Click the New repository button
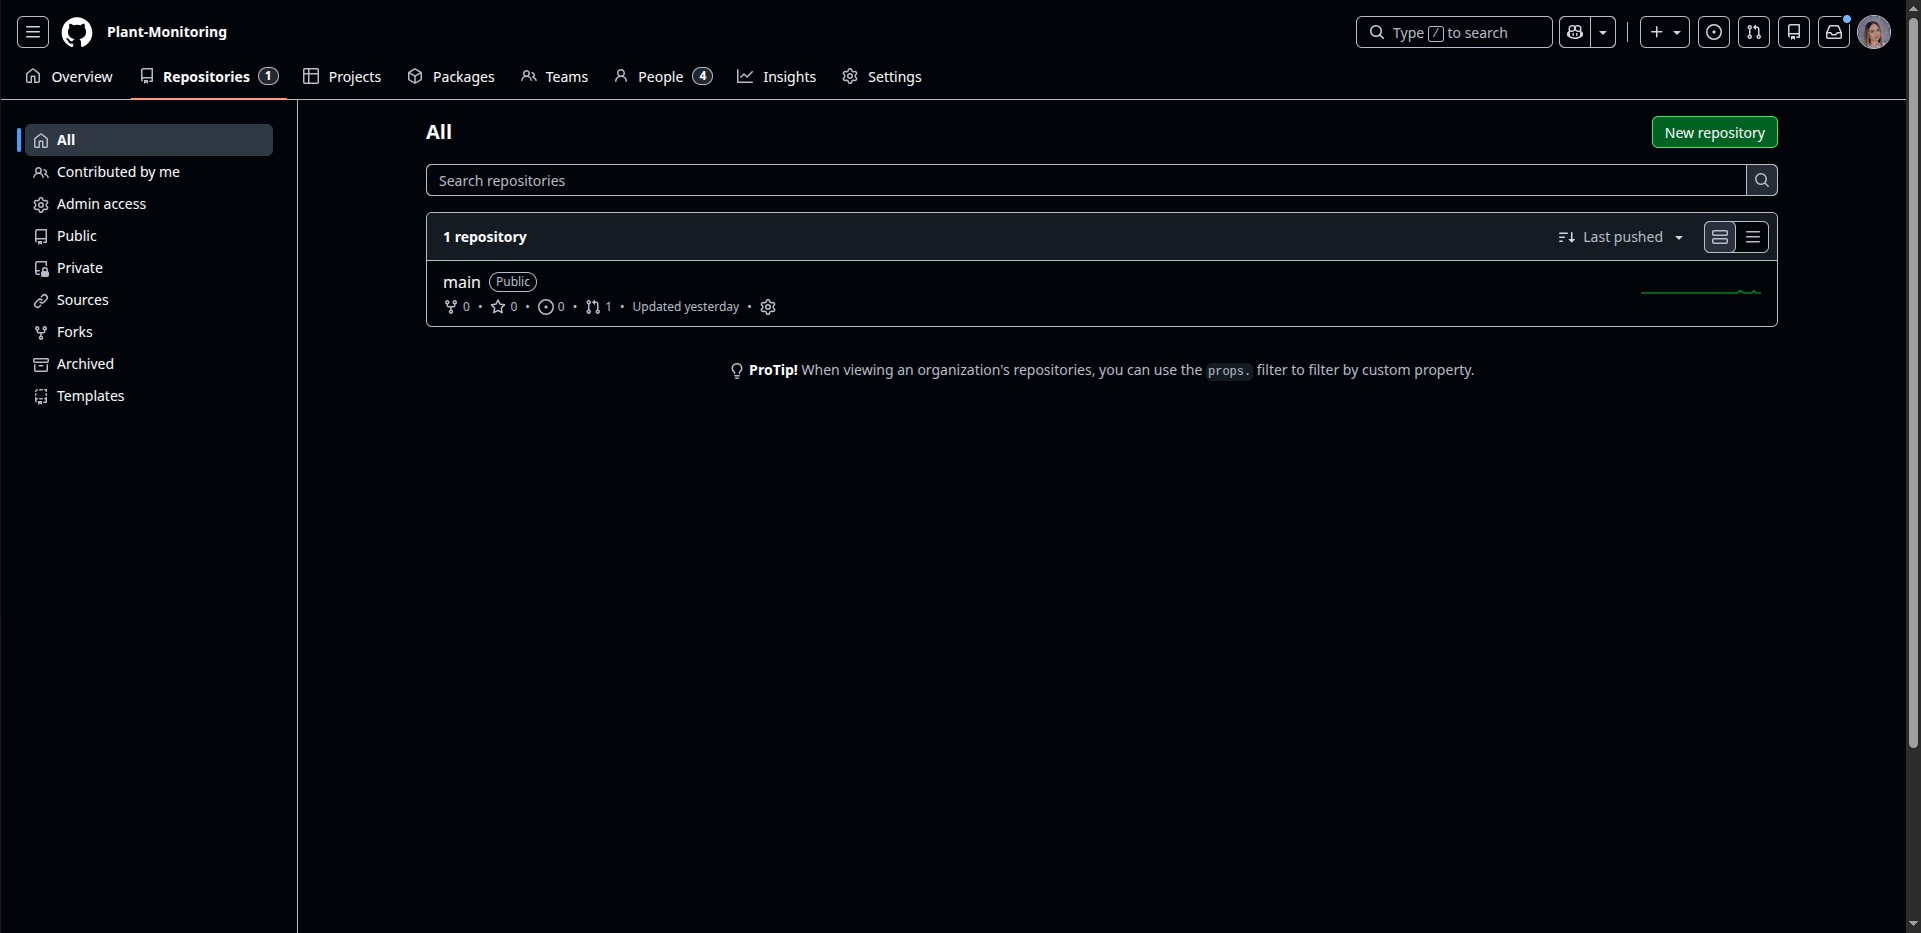1921x933 pixels. (1714, 132)
